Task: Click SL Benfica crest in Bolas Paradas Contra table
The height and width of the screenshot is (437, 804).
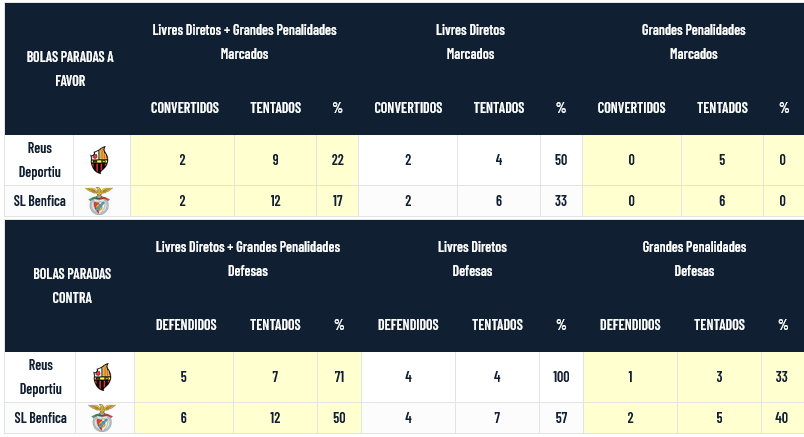Action: coord(102,418)
